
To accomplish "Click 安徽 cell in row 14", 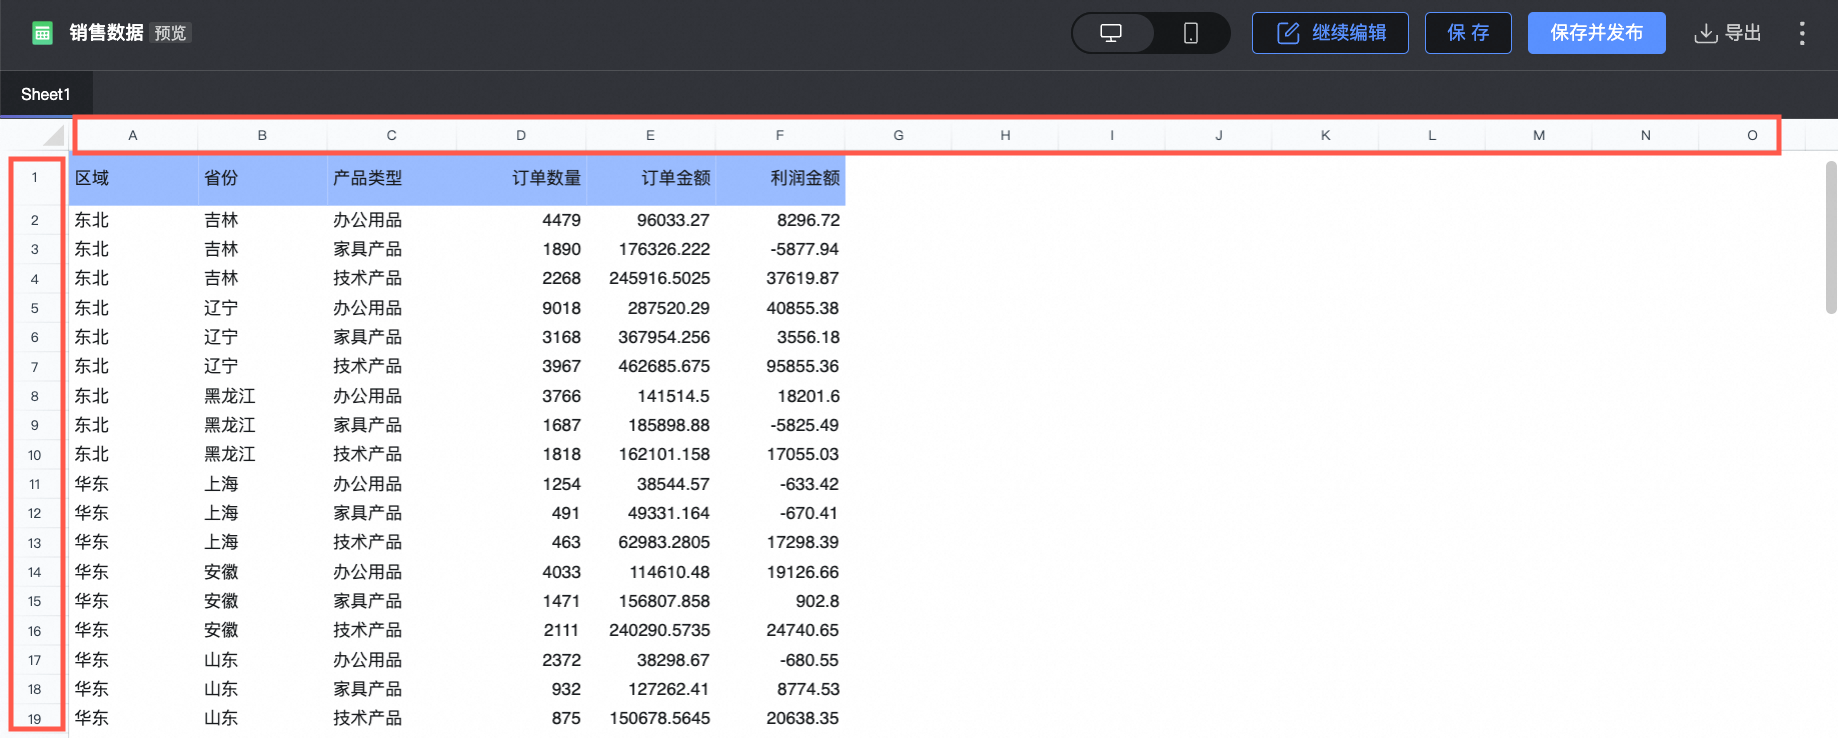I will (x=262, y=572).
